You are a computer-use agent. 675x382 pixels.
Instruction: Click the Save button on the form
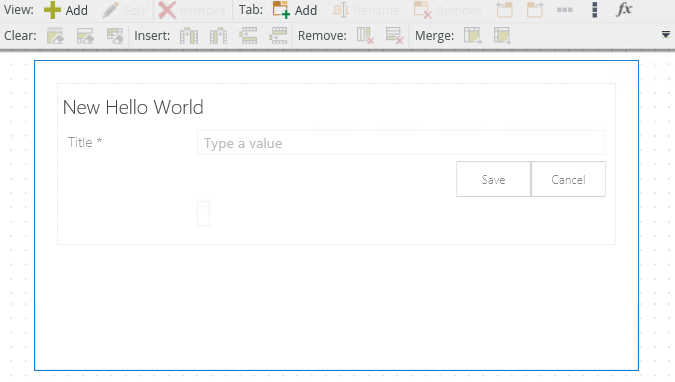pos(493,179)
